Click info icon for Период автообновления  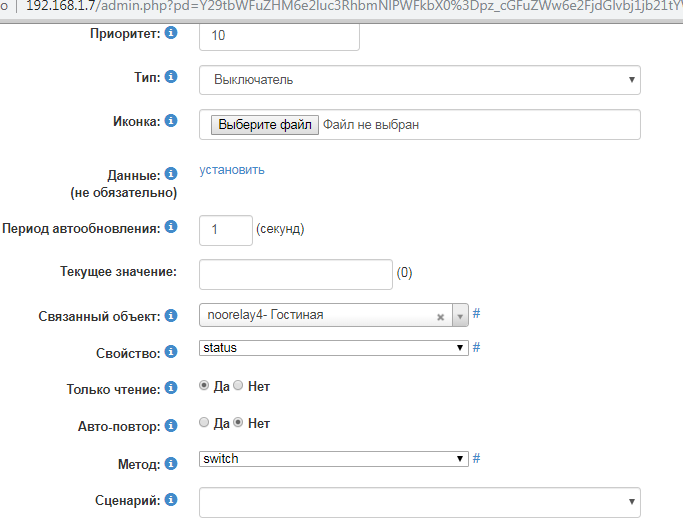pos(171,227)
